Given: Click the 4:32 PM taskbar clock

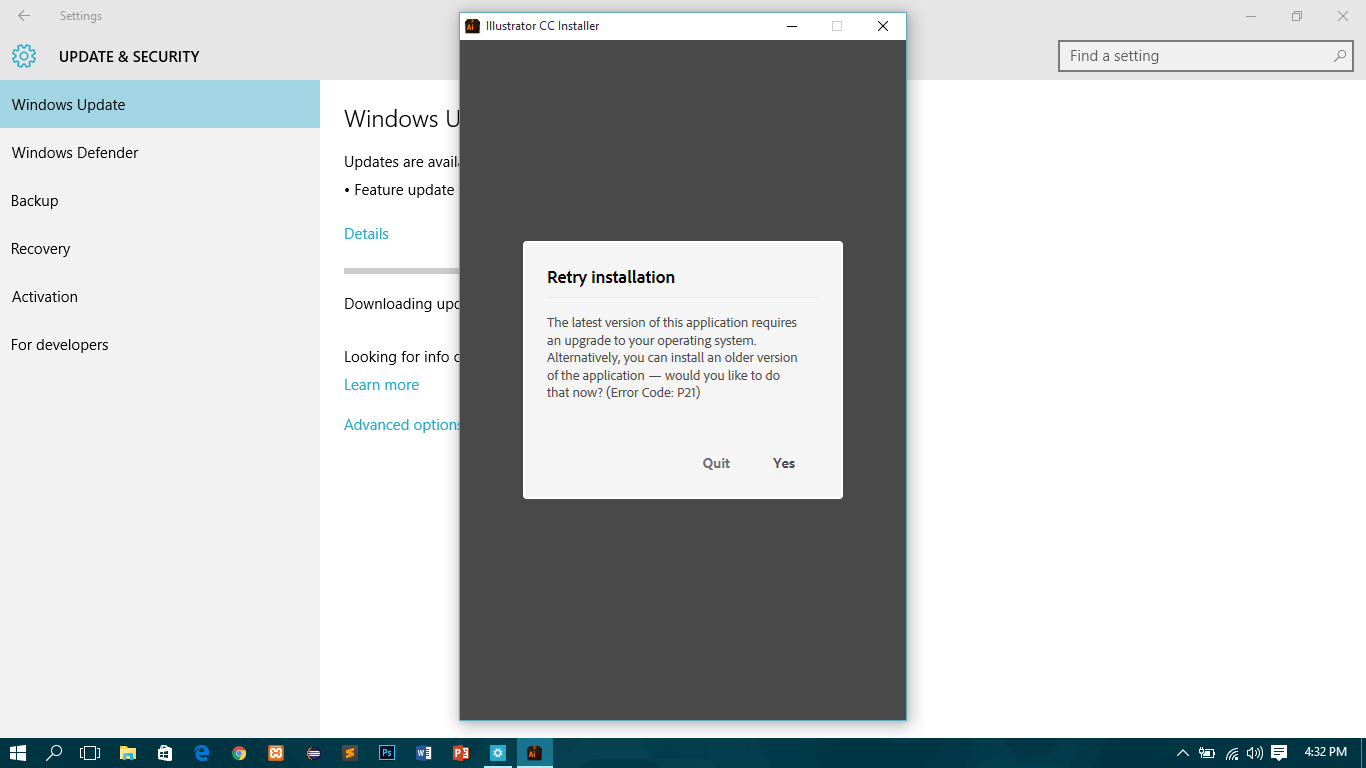Looking at the screenshot, I should click(1326, 752).
